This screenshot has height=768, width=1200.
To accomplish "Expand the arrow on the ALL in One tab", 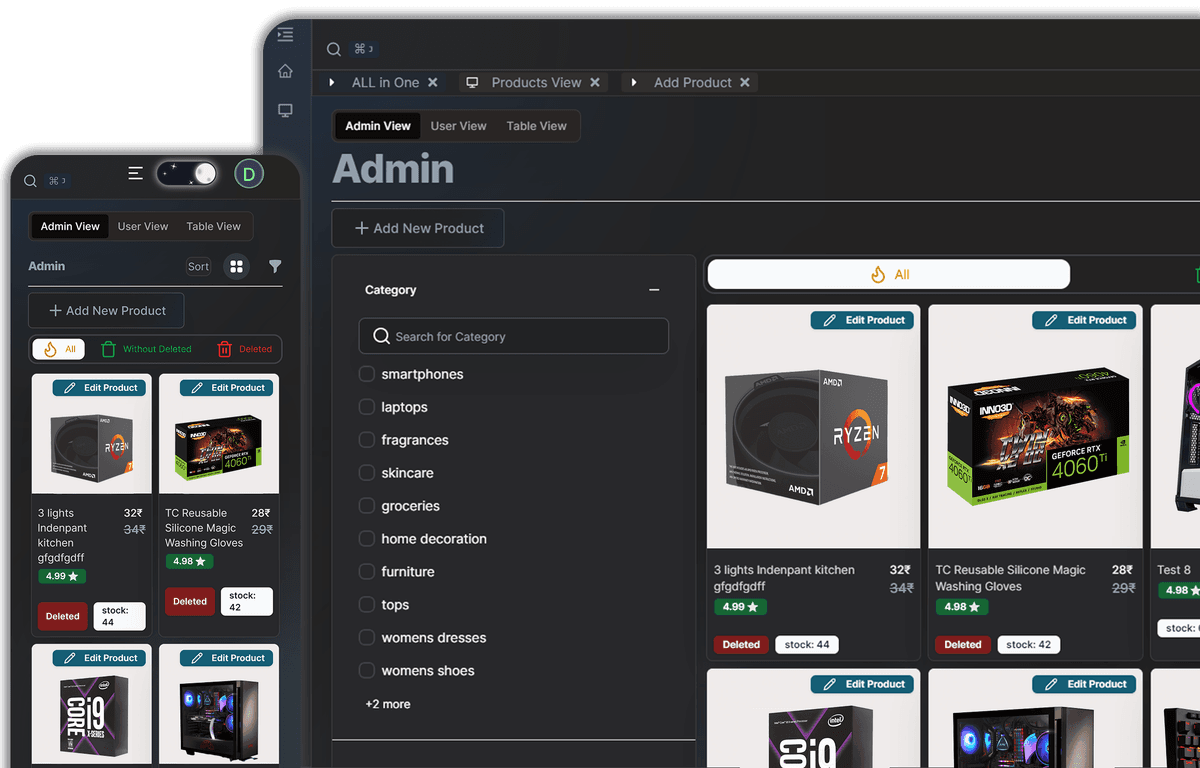I will coord(333,82).
